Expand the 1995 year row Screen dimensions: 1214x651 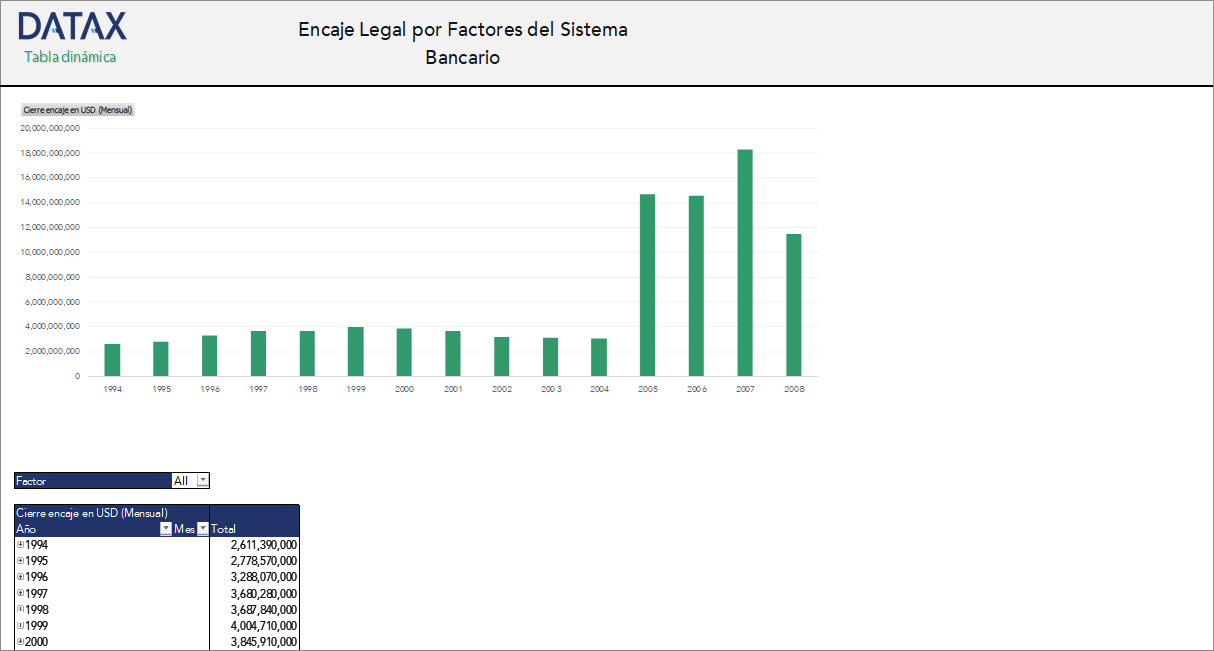click(20, 561)
